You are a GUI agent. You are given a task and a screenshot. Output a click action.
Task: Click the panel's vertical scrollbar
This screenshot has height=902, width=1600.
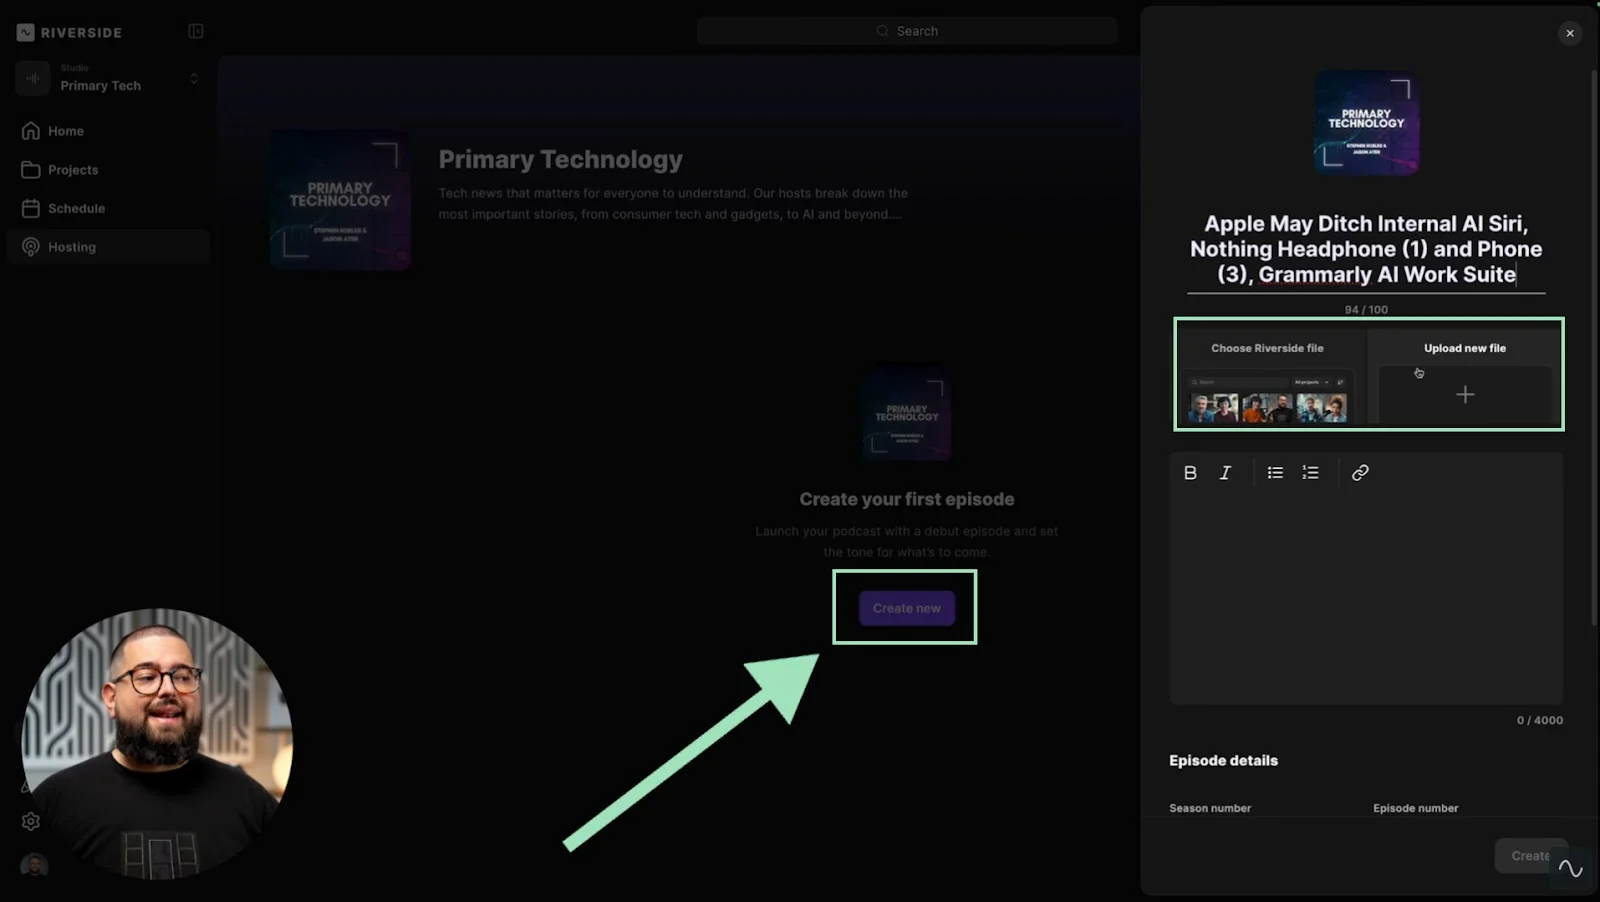tap(1594, 348)
